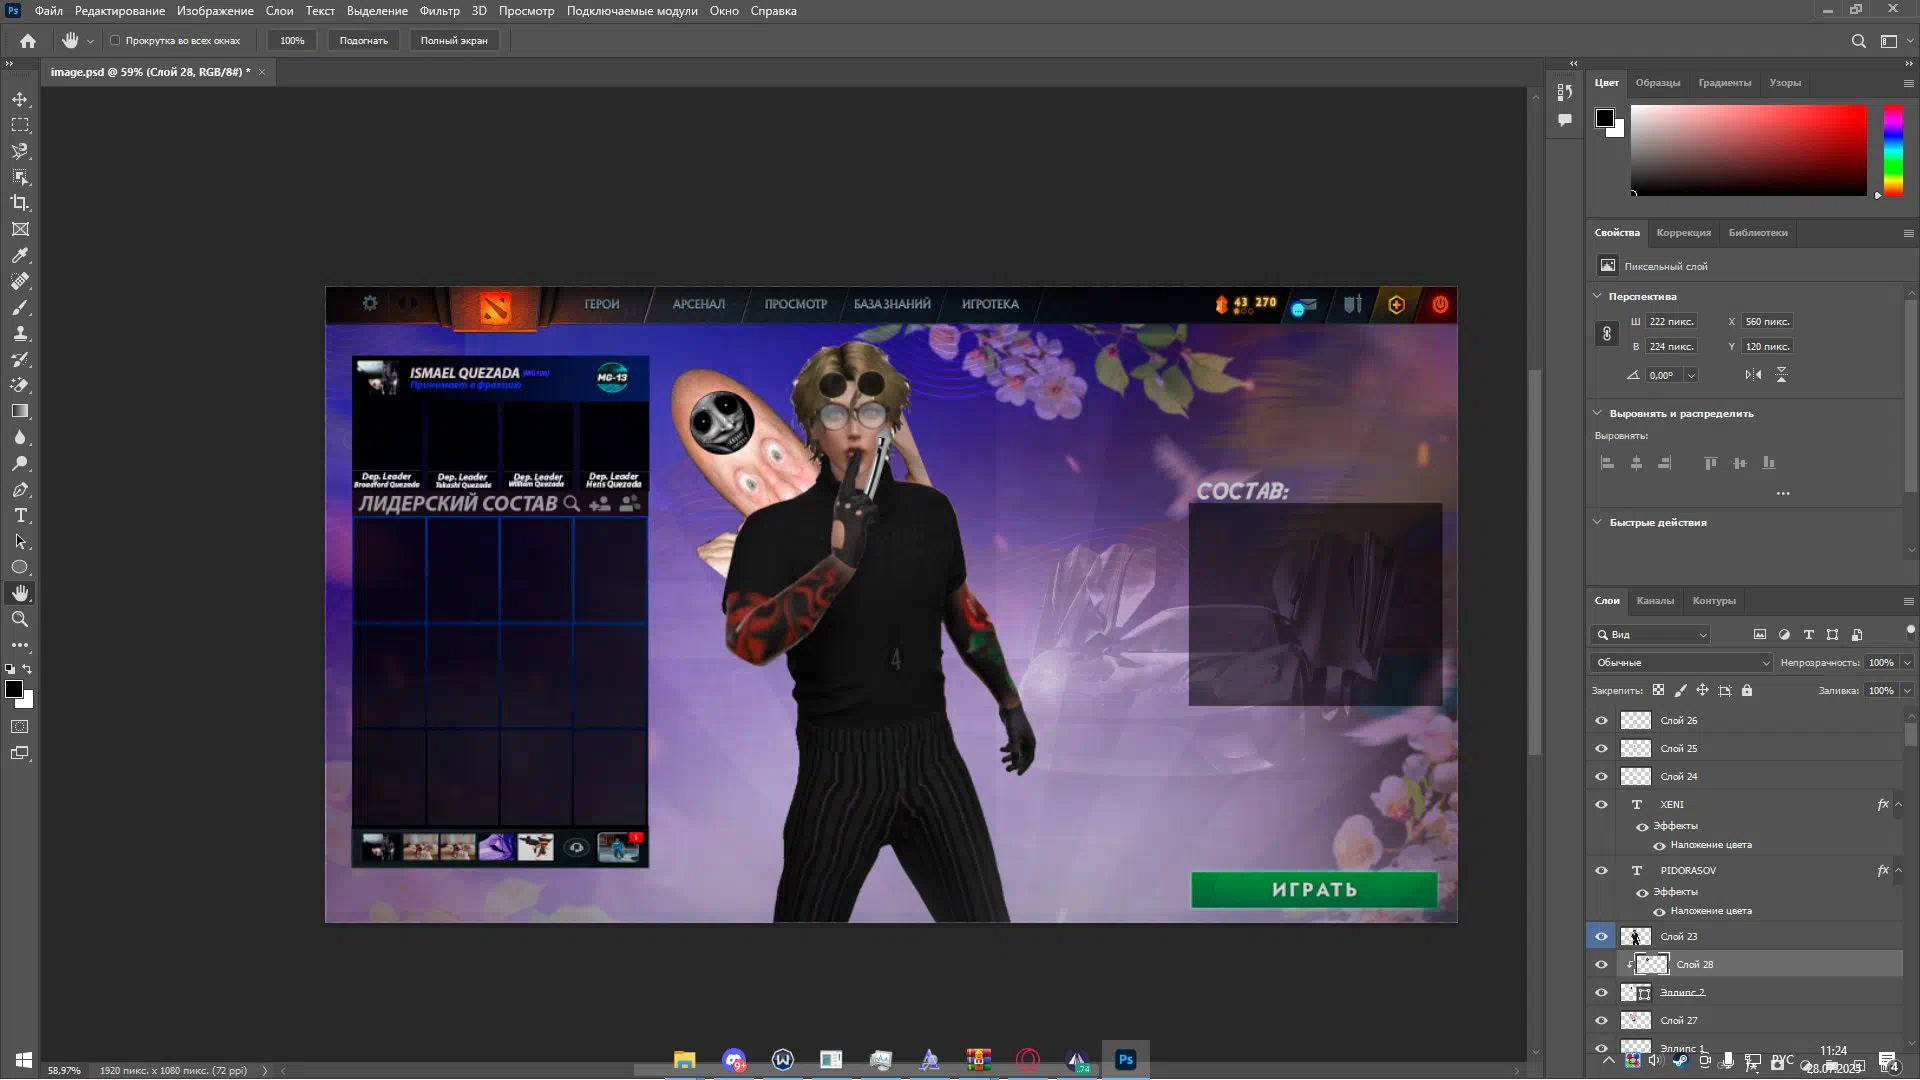Image resolution: width=1920 pixels, height=1080 pixels.
Task: Select the Pen tool
Action: pos(20,490)
